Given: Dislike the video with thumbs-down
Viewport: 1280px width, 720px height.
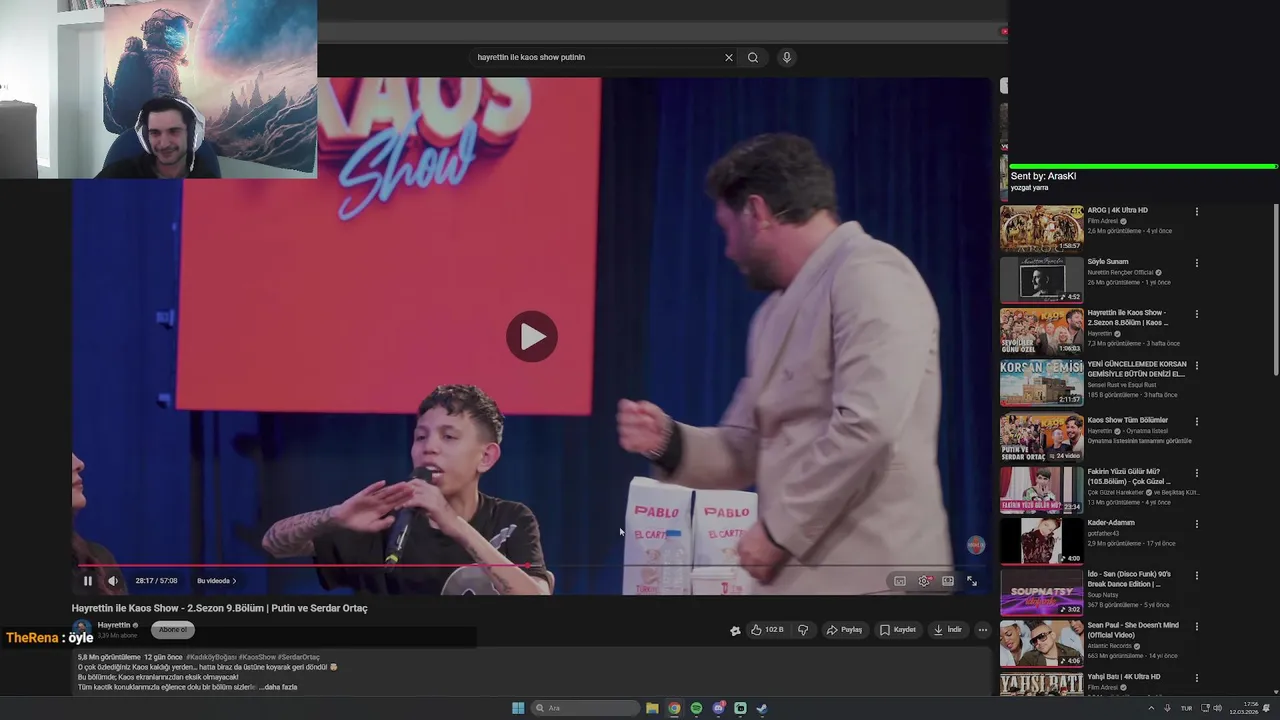Looking at the screenshot, I should [803, 630].
